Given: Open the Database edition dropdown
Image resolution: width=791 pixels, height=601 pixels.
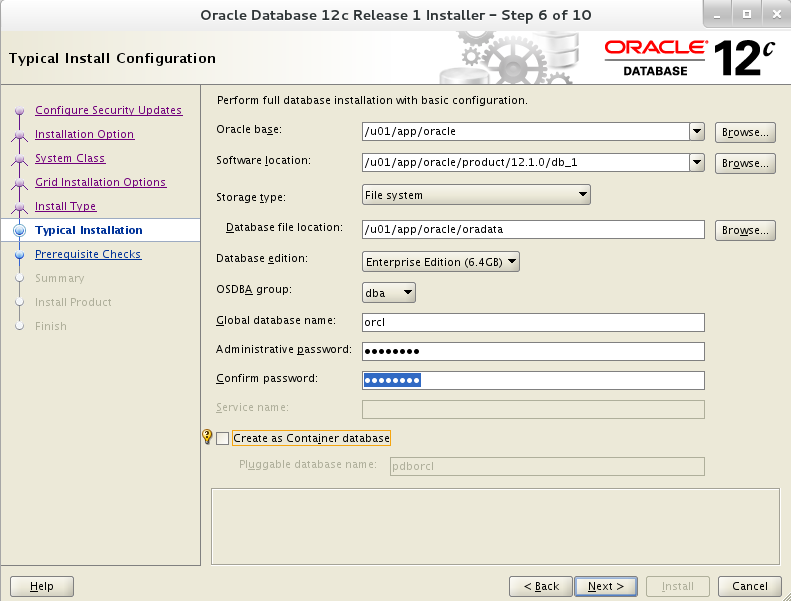Looking at the screenshot, I should [x=440, y=262].
